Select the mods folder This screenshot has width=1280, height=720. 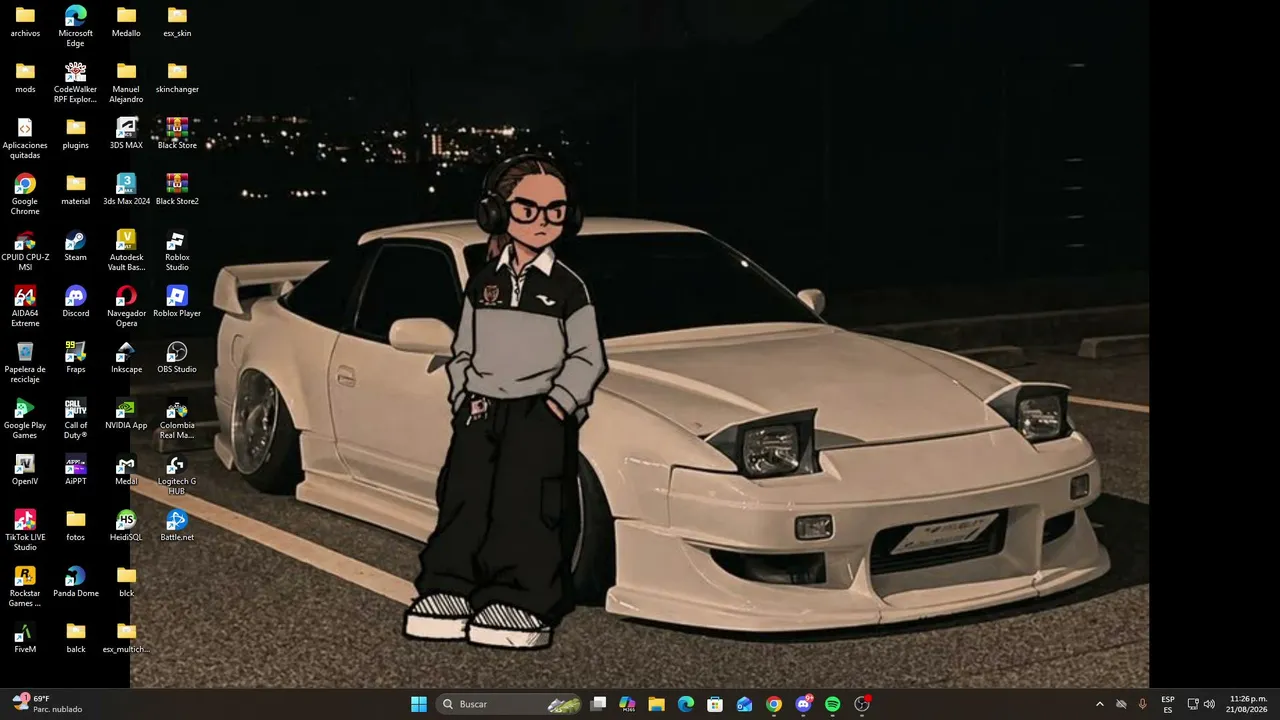click(25, 77)
